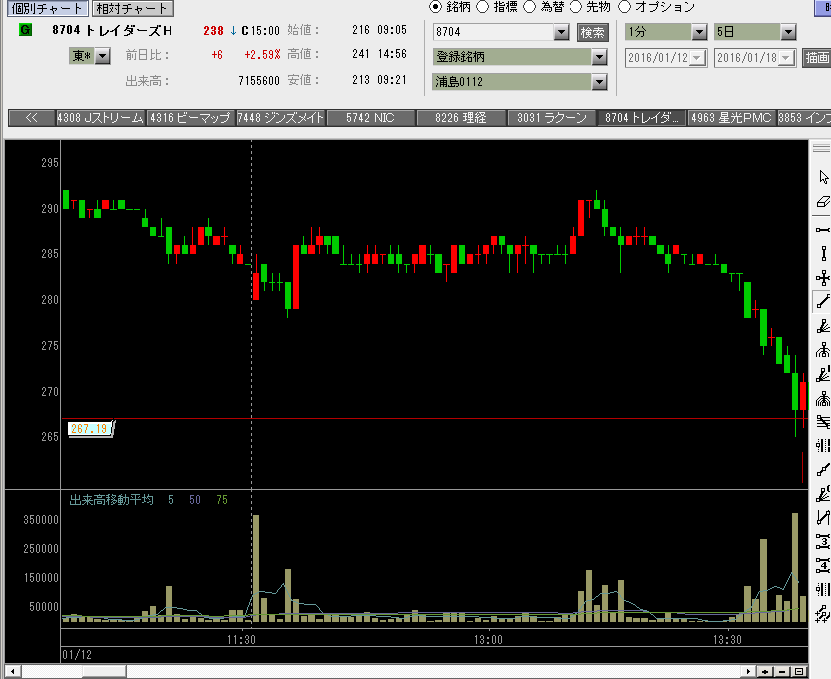831x679 pixels.
Task: Click the 267.19 price line label
Action: [x=90, y=428]
